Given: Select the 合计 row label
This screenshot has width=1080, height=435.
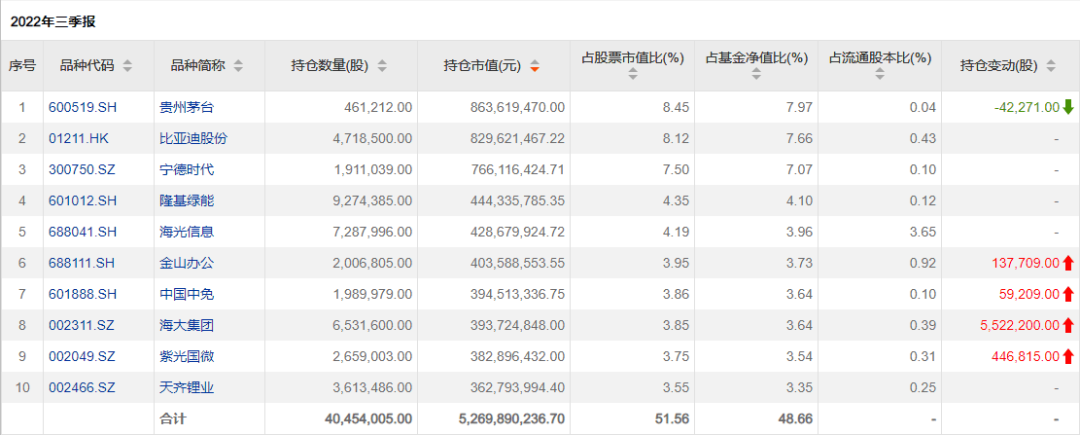Looking at the screenshot, I should pos(173,418).
